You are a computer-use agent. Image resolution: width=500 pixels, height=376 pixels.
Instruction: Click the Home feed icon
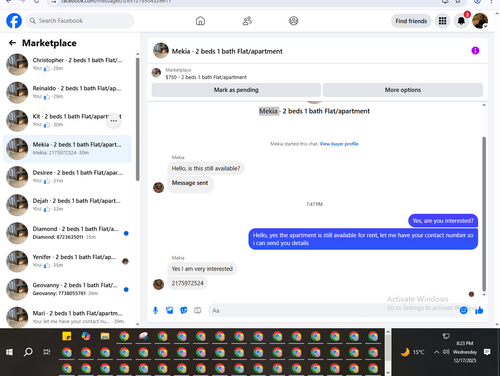(200, 21)
